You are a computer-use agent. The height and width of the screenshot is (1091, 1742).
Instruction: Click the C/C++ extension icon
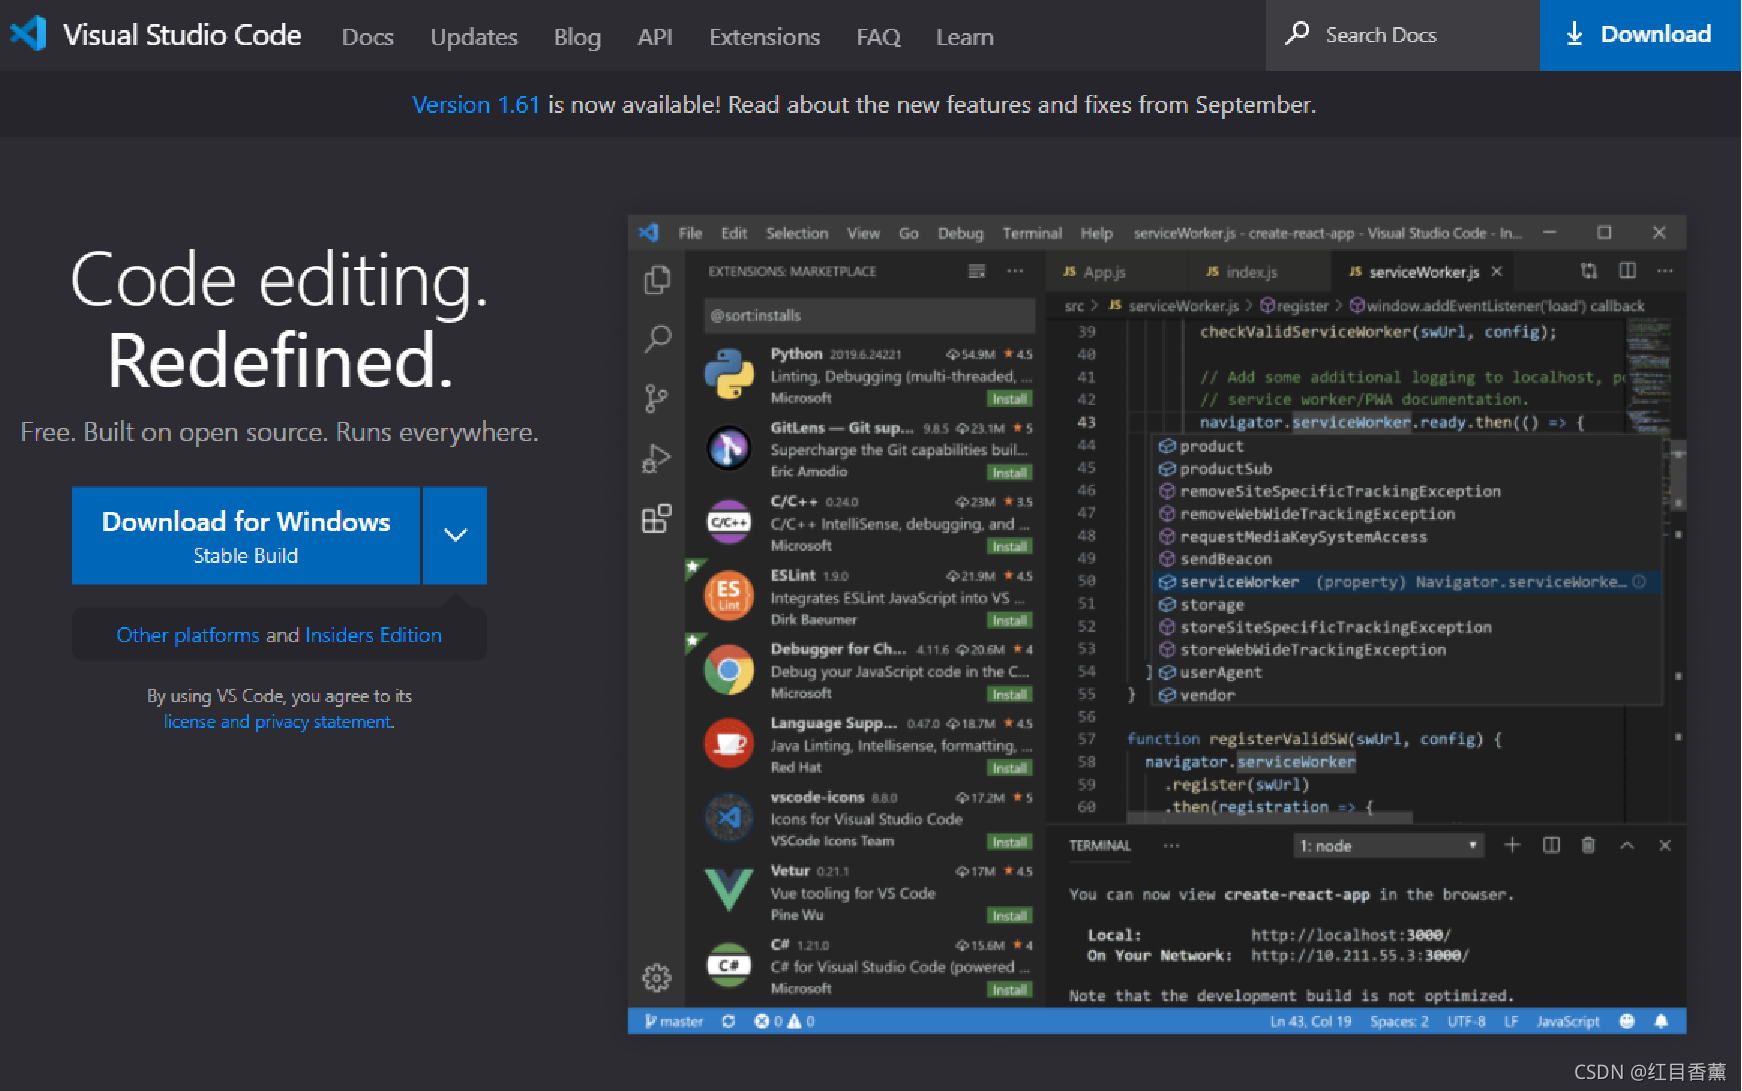pos(729,522)
